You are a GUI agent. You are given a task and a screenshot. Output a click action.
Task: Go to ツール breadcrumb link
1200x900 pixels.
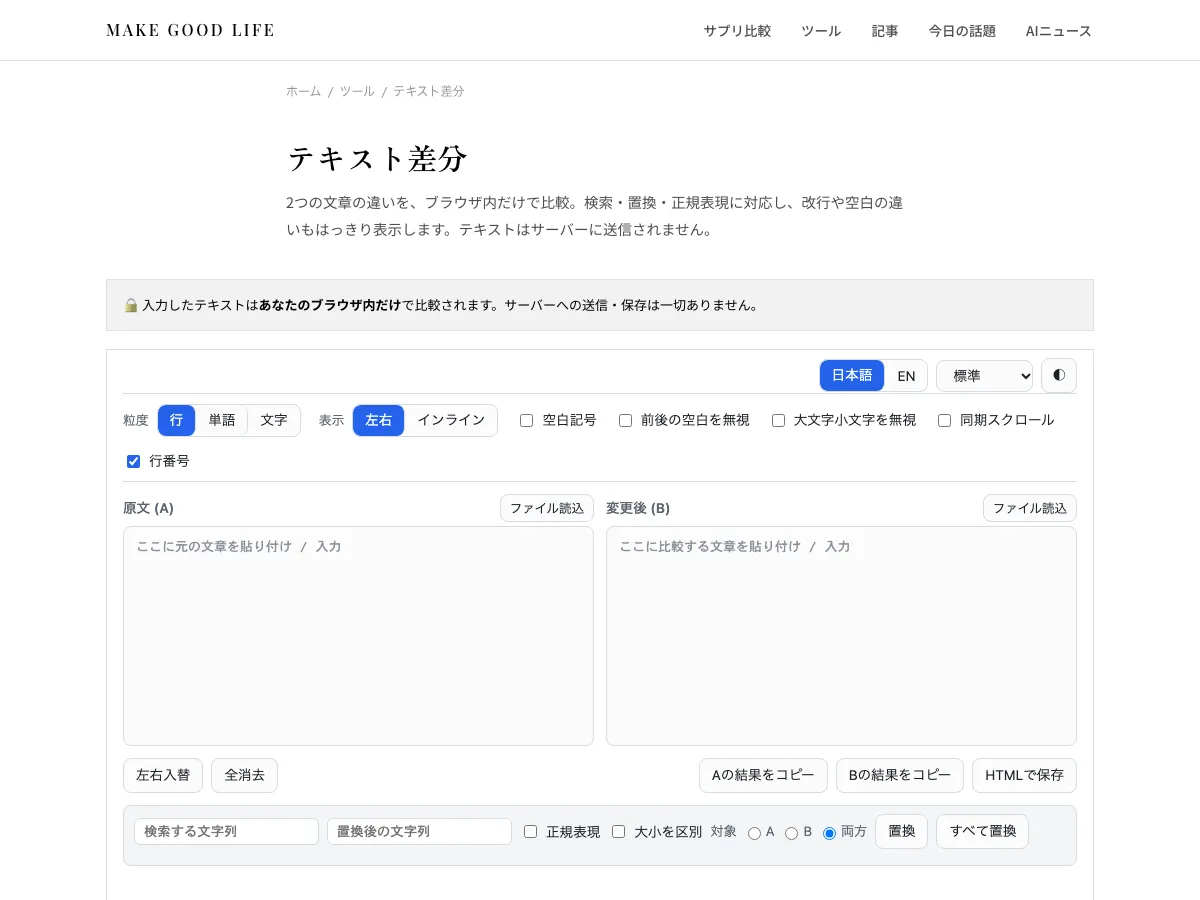point(357,91)
